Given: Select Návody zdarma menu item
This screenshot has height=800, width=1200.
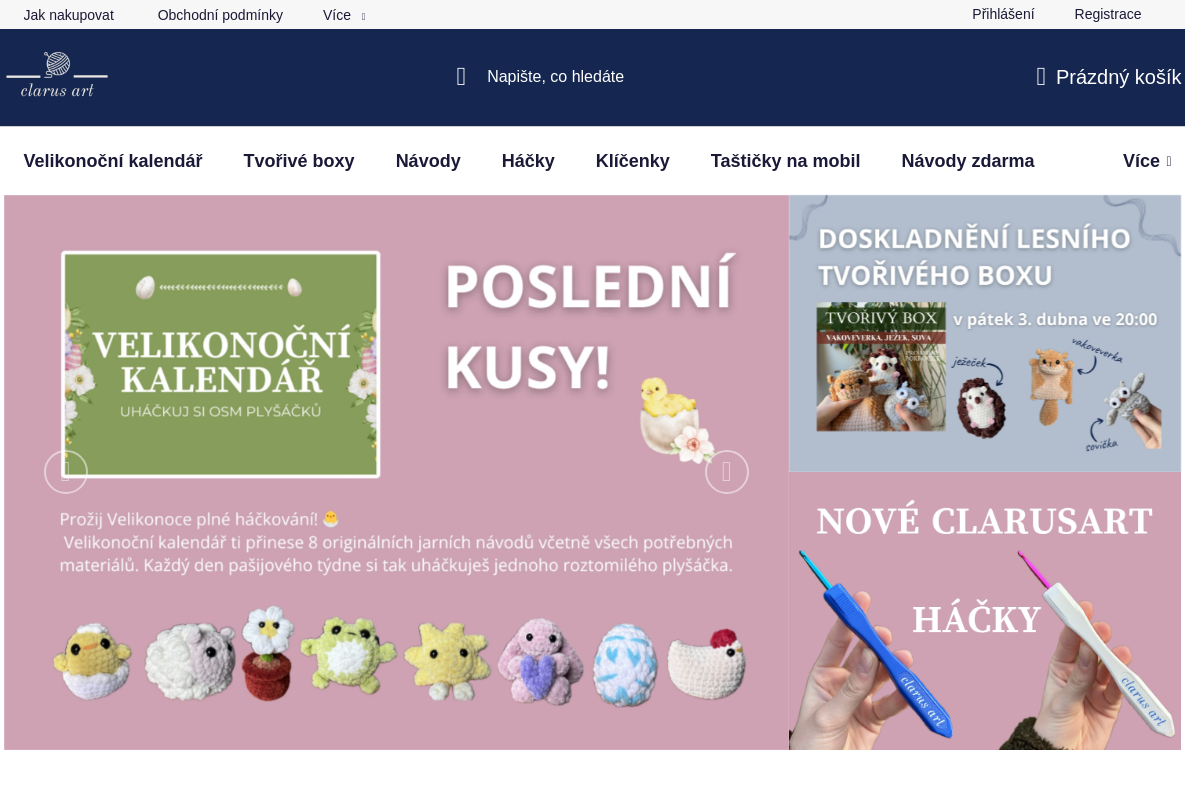Looking at the screenshot, I should coord(968,161).
